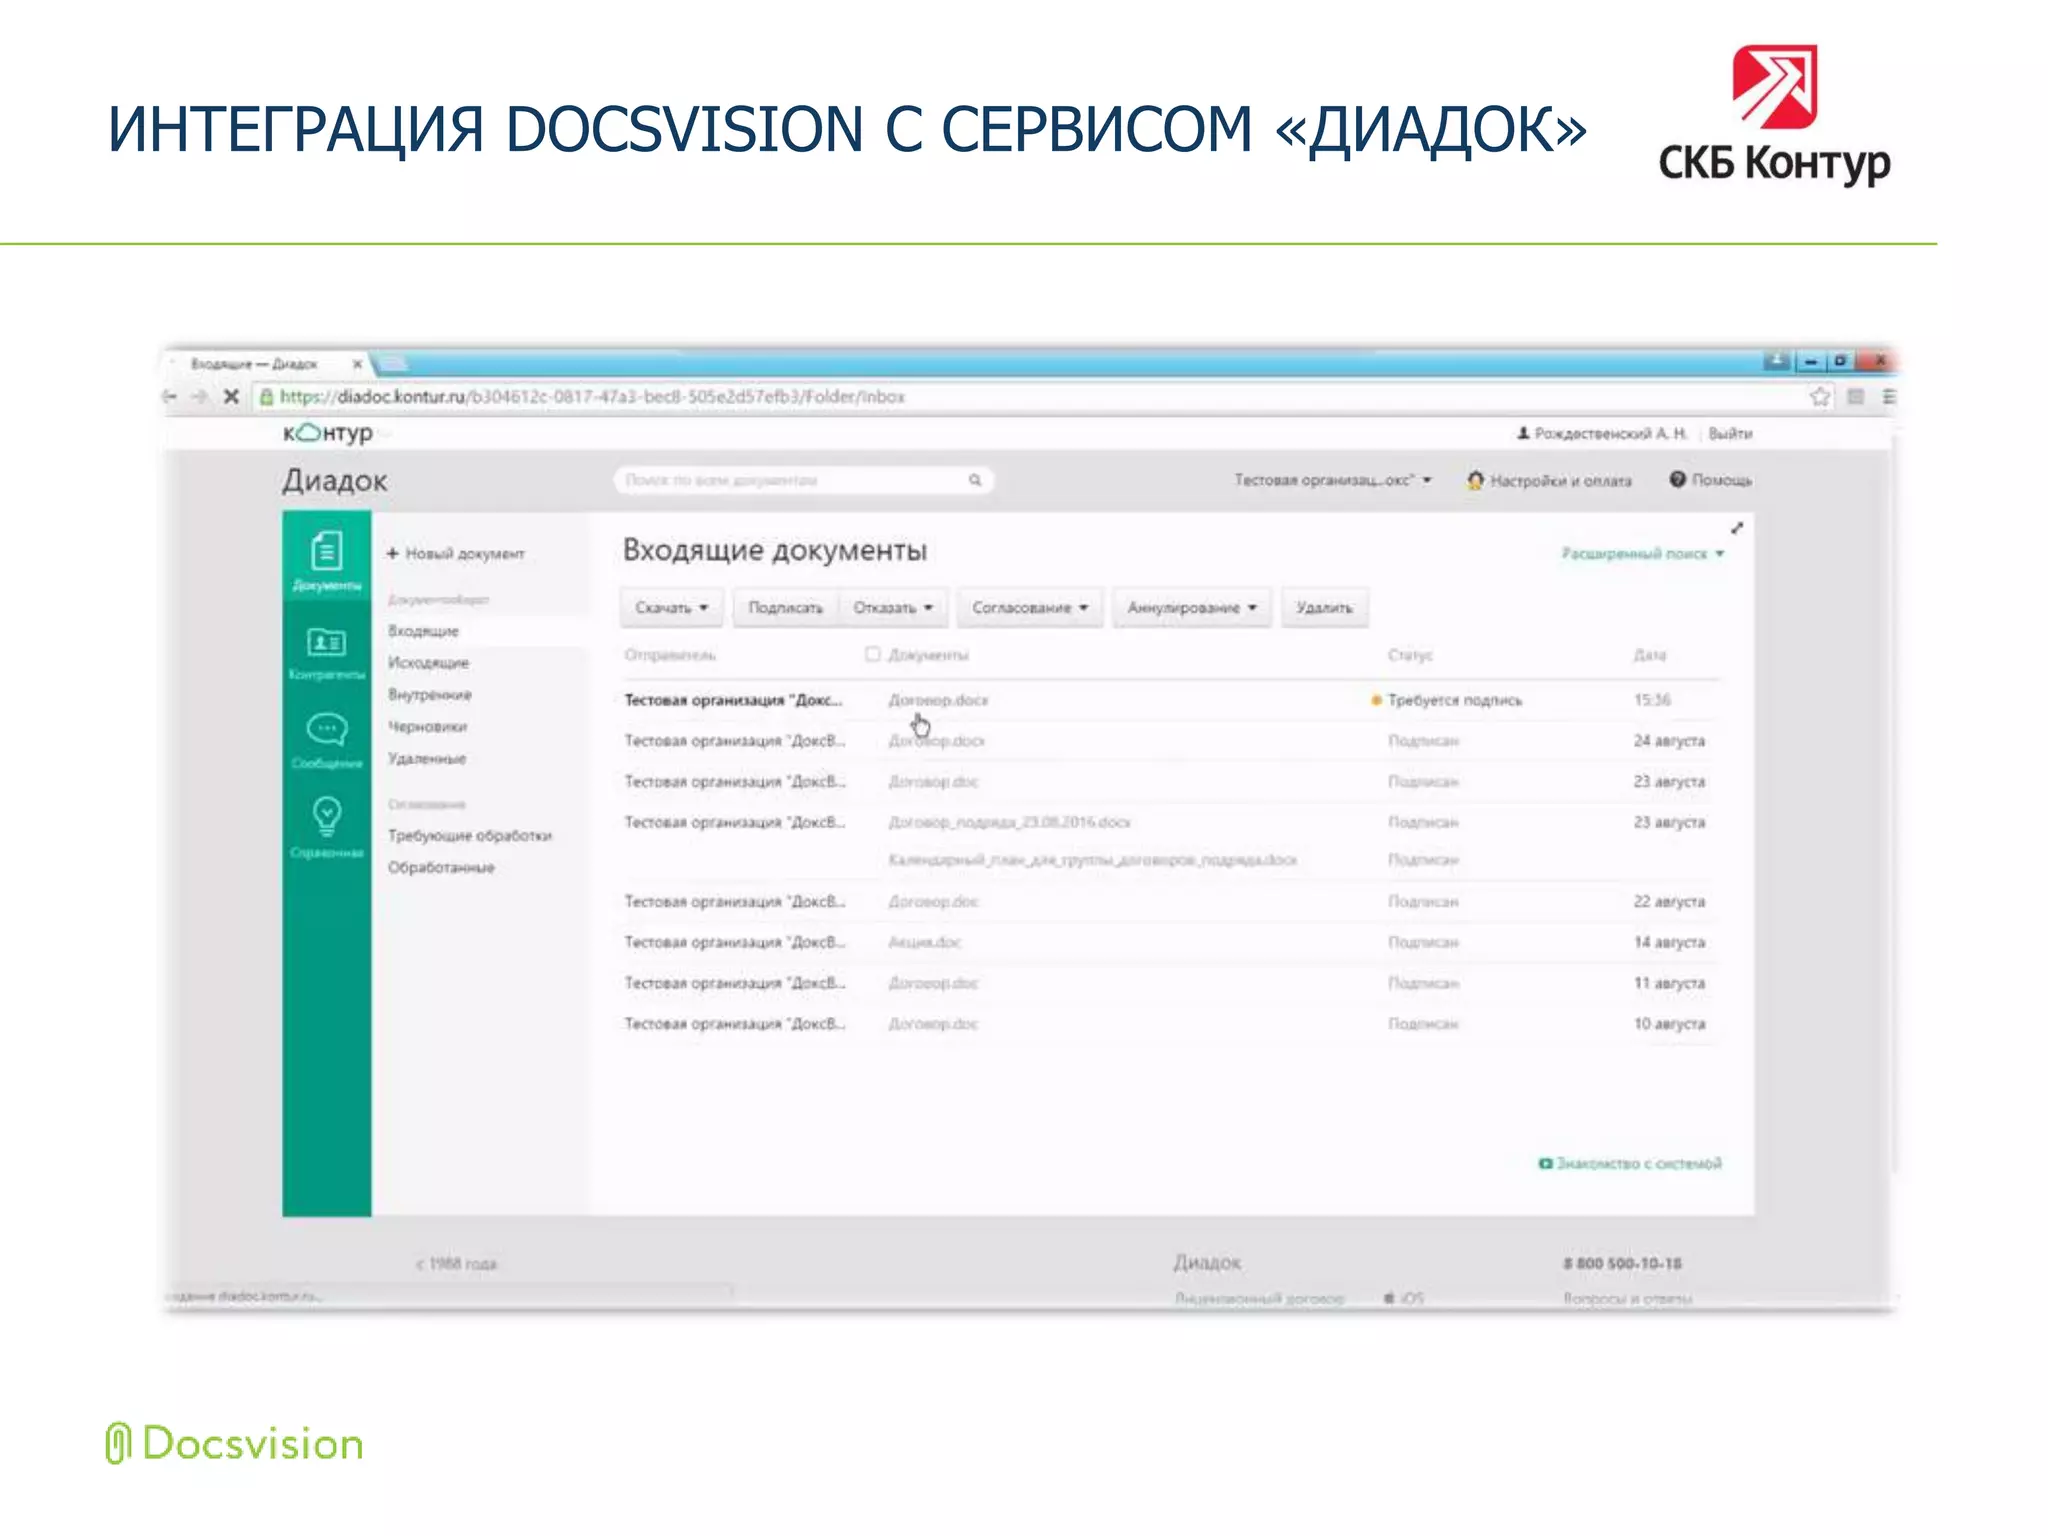Open the Согласование dropdown
The image size is (2048, 1536).
1030,607
